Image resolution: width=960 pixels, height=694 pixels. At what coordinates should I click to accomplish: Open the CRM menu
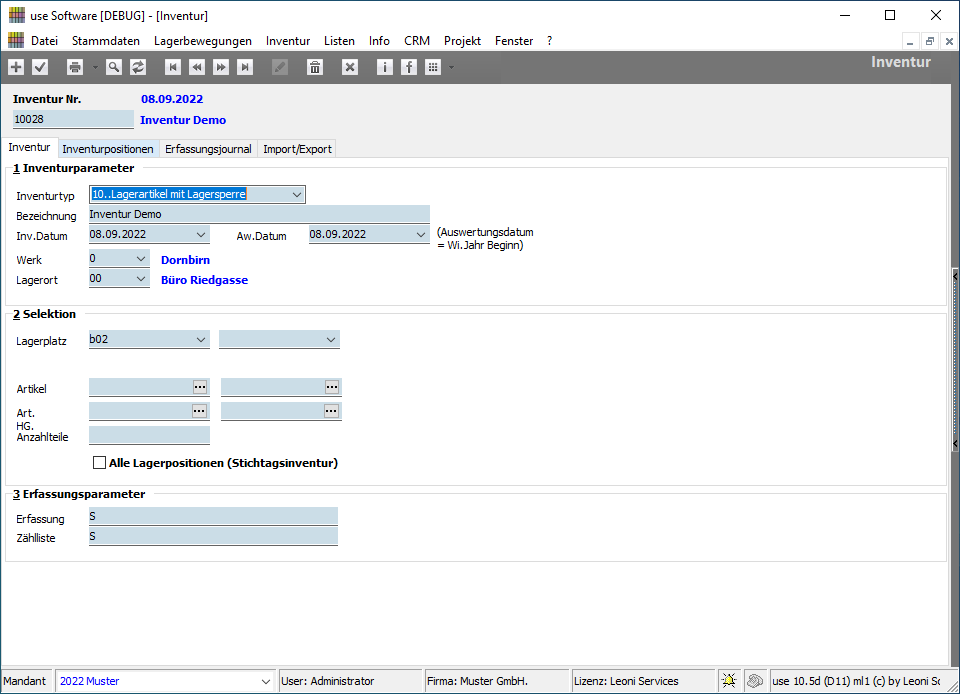tap(417, 41)
